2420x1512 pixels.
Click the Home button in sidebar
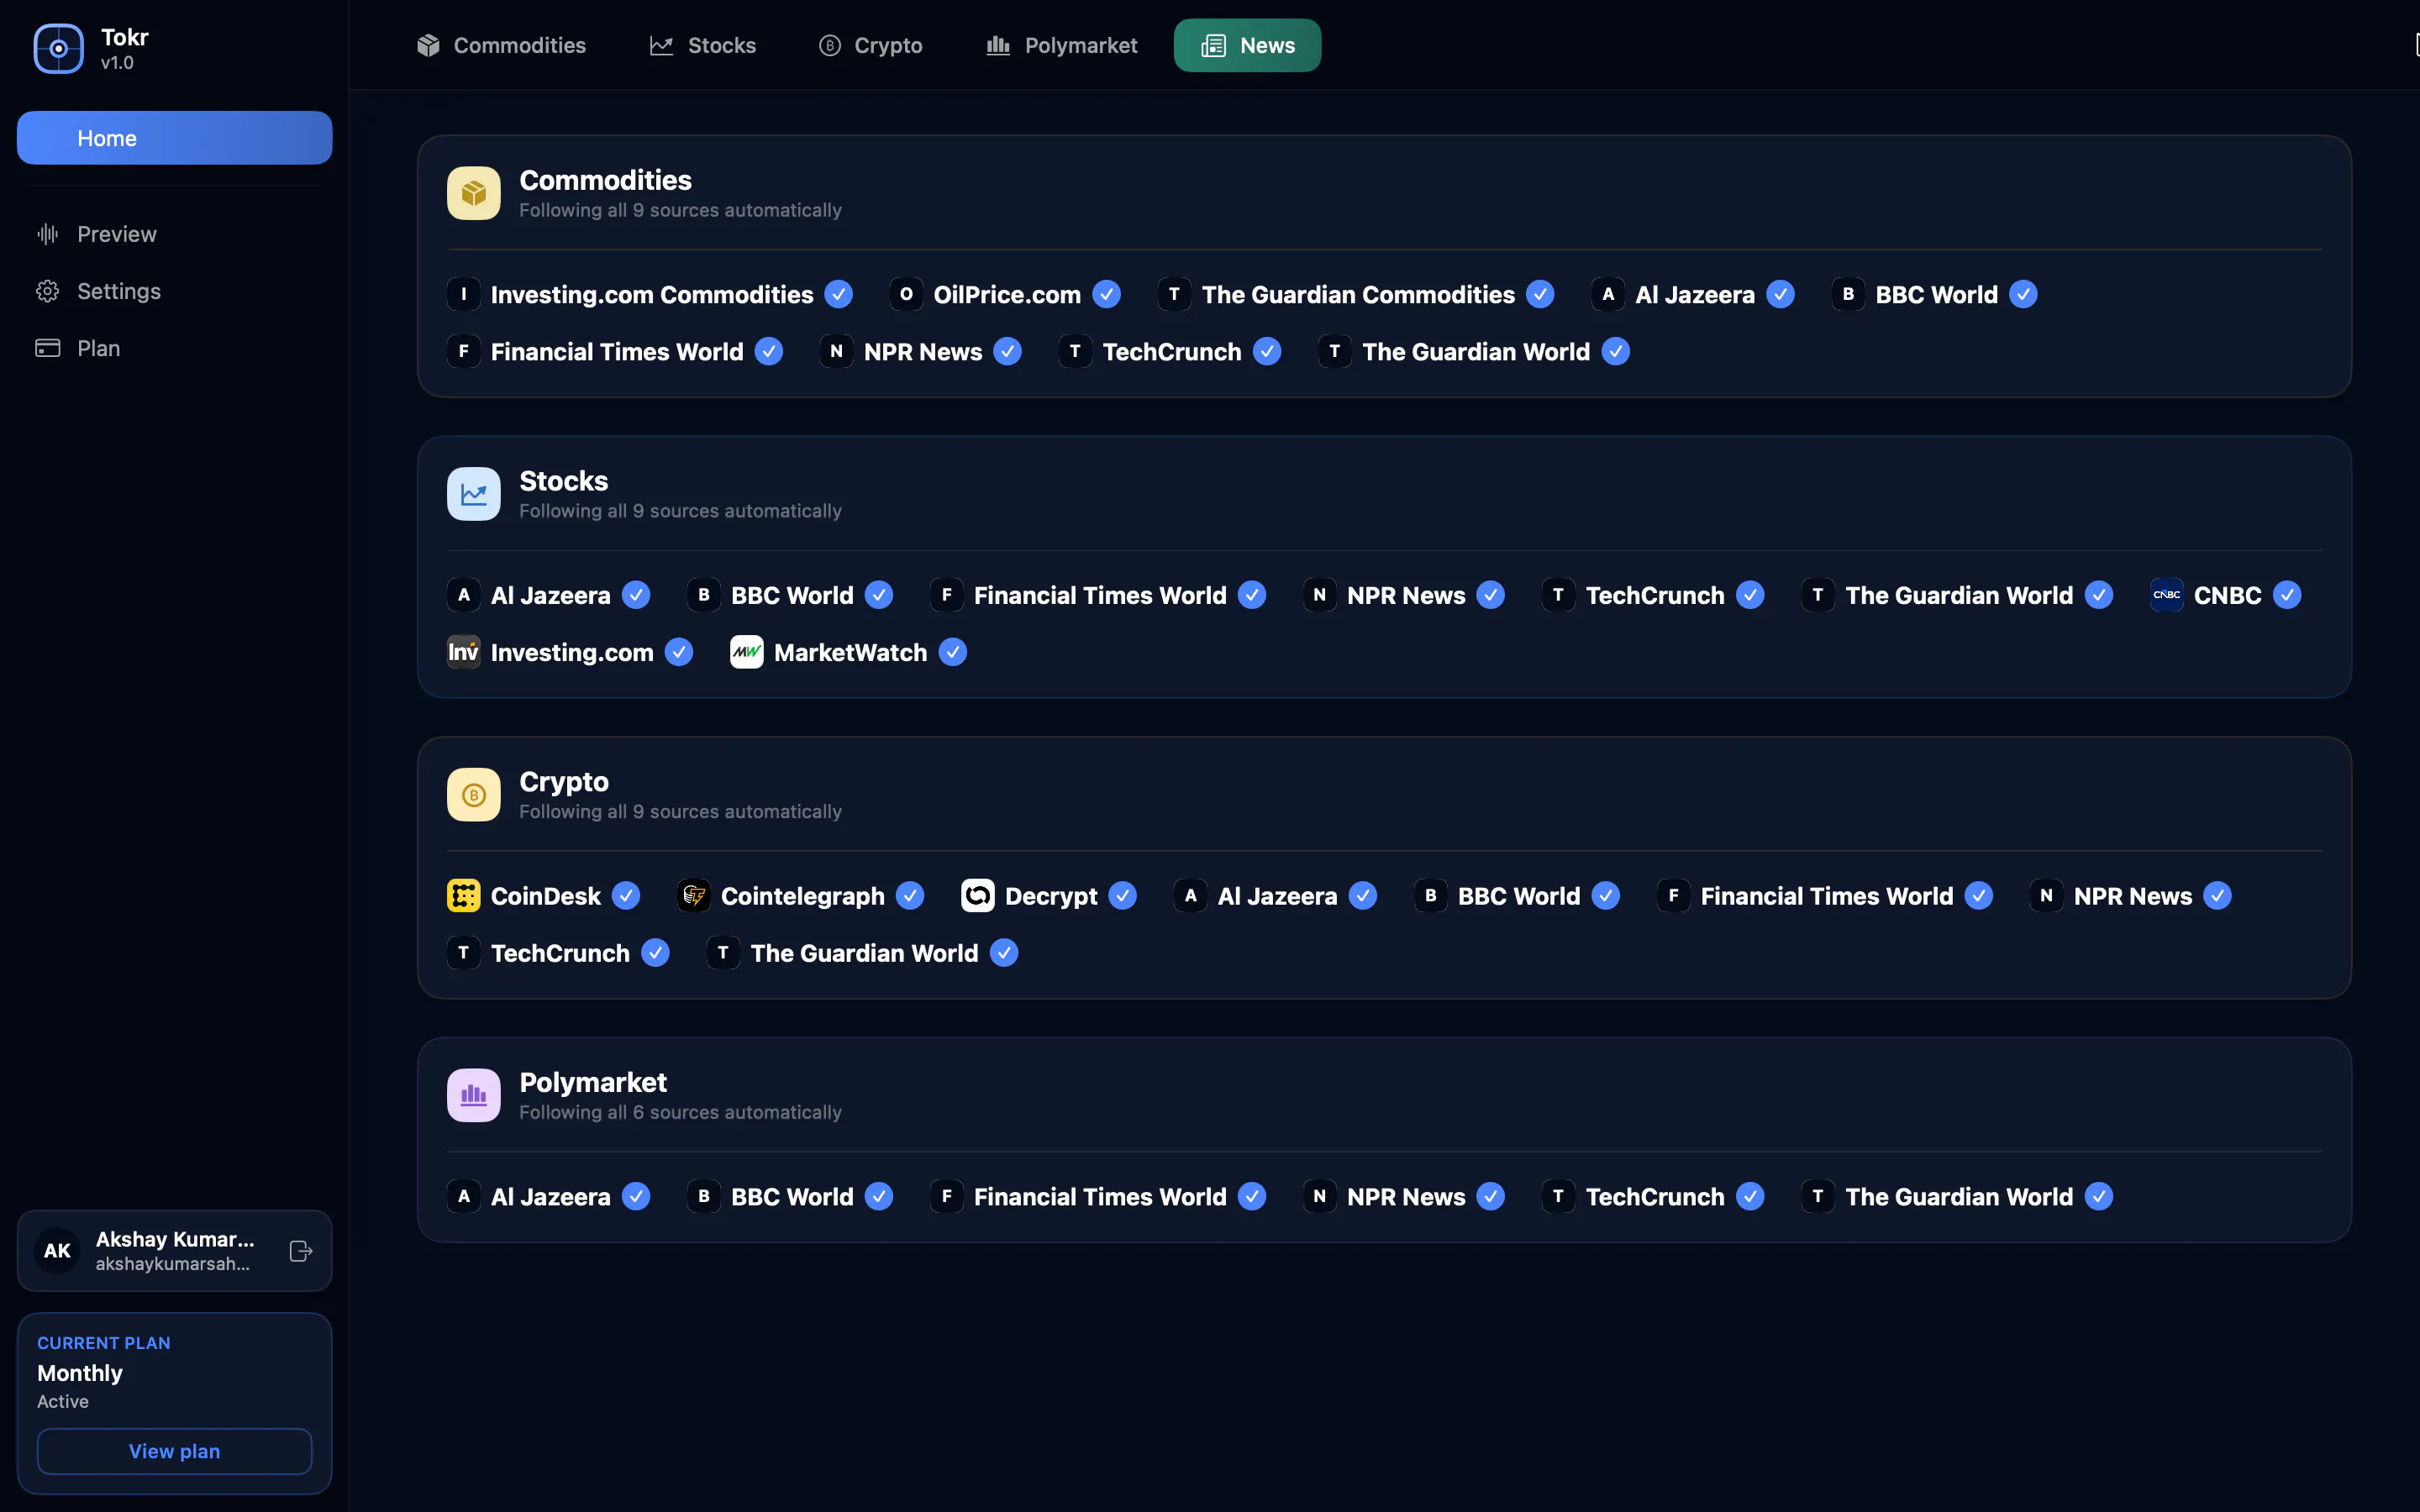(x=174, y=138)
